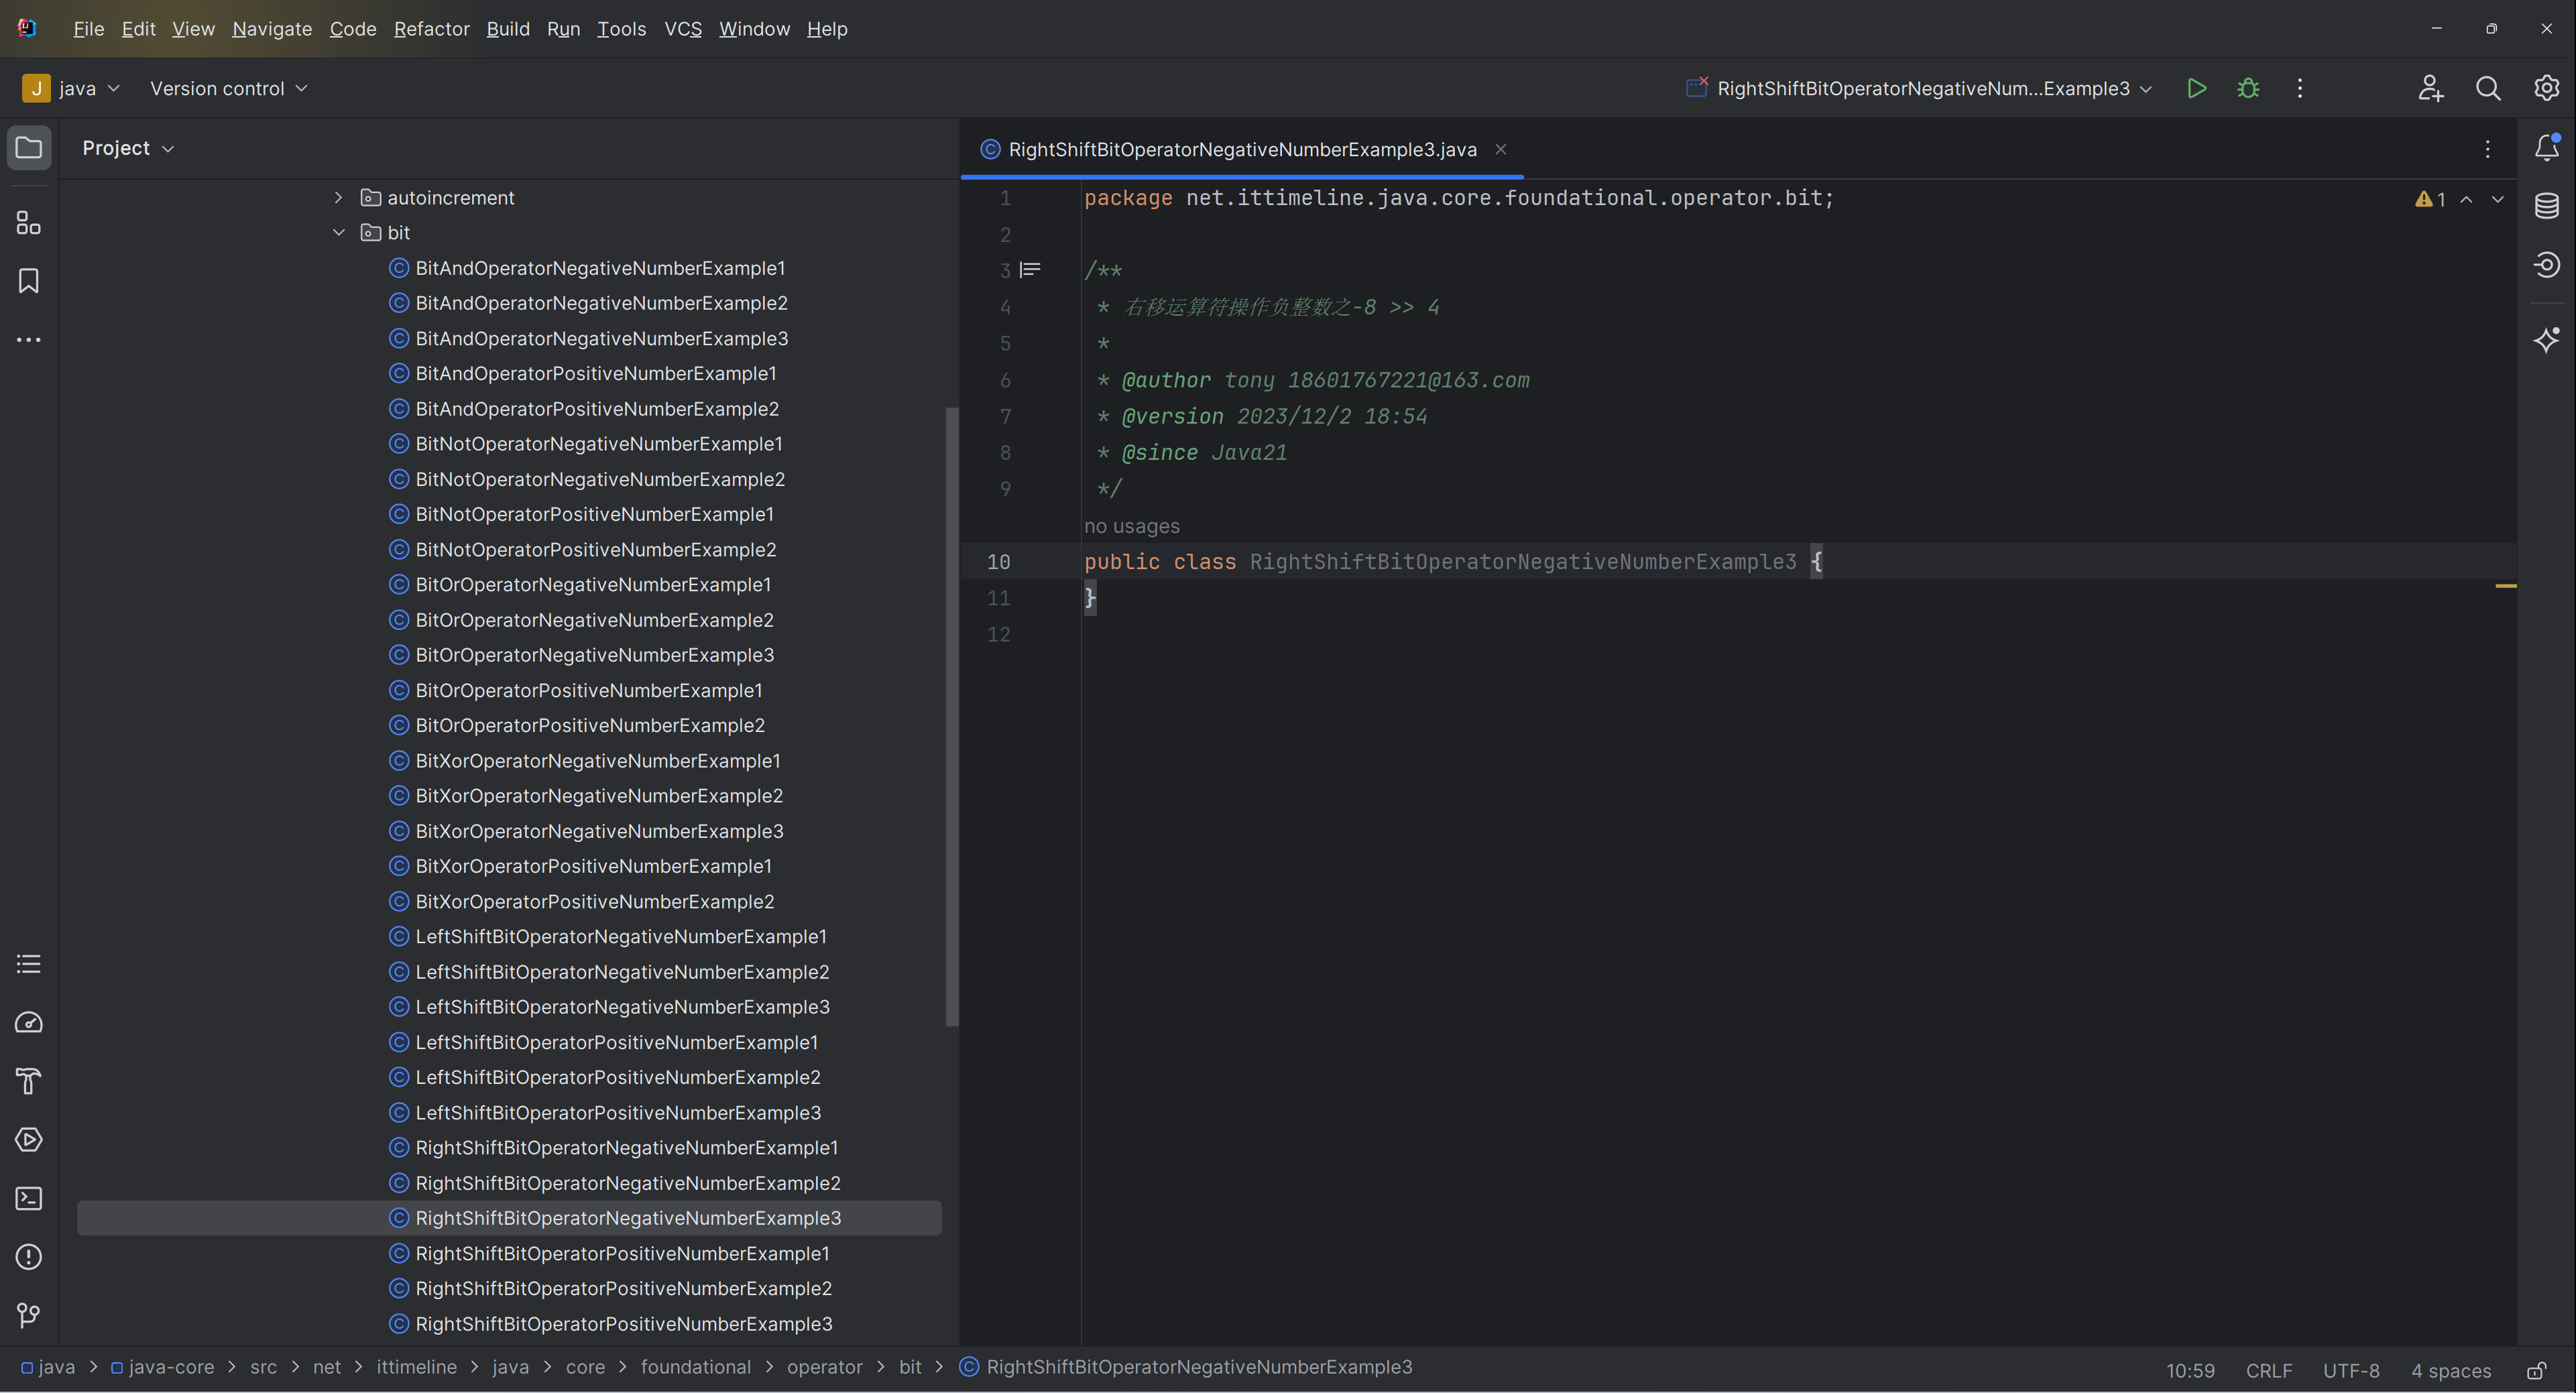Click the yellow warning stripe marker

point(2505,586)
